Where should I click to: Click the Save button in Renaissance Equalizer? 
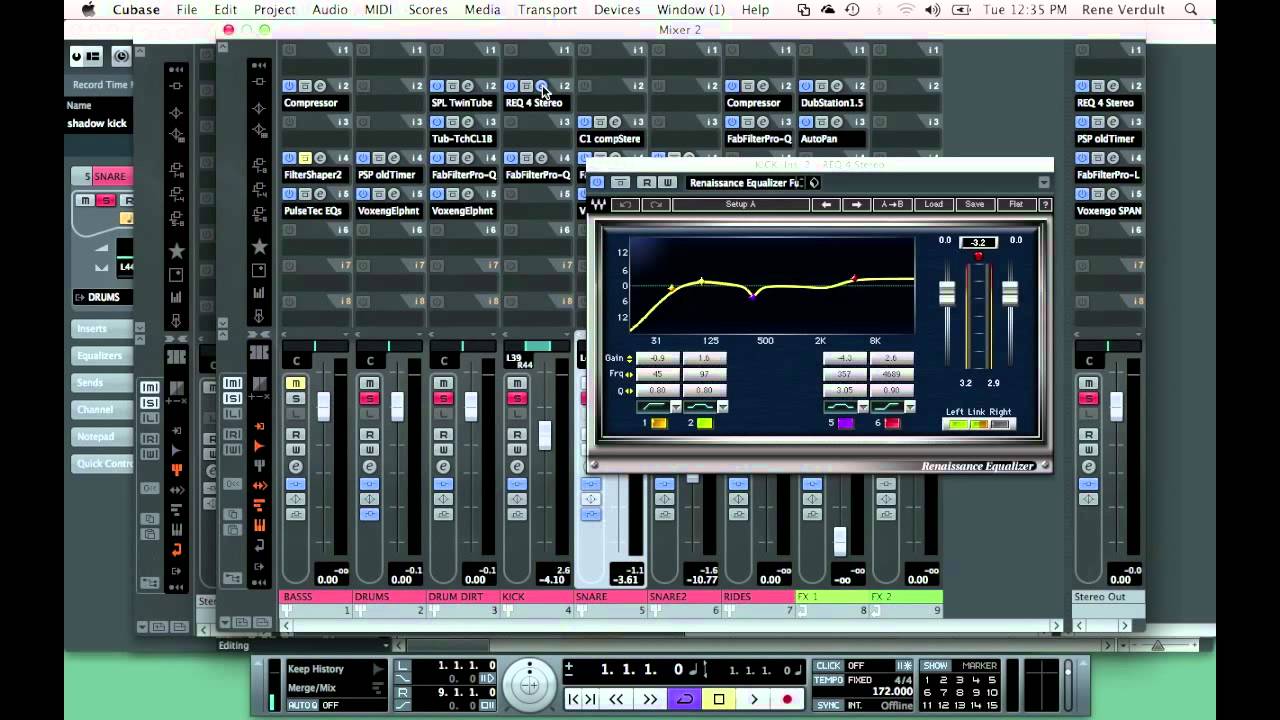point(975,204)
